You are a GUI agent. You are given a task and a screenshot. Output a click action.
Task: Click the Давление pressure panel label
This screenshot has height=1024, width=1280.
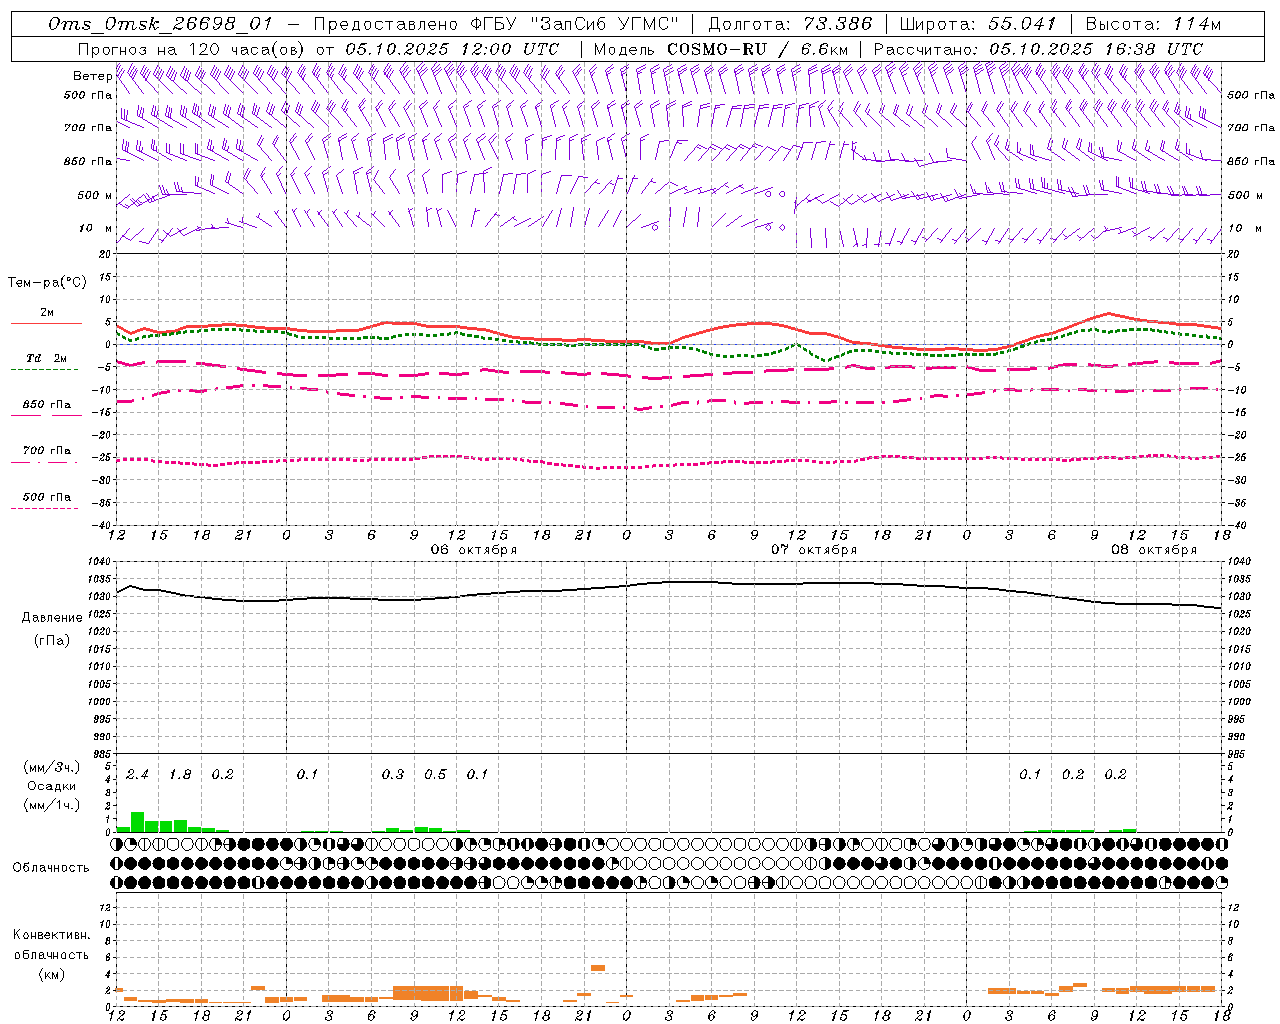(x=52, y=618)
